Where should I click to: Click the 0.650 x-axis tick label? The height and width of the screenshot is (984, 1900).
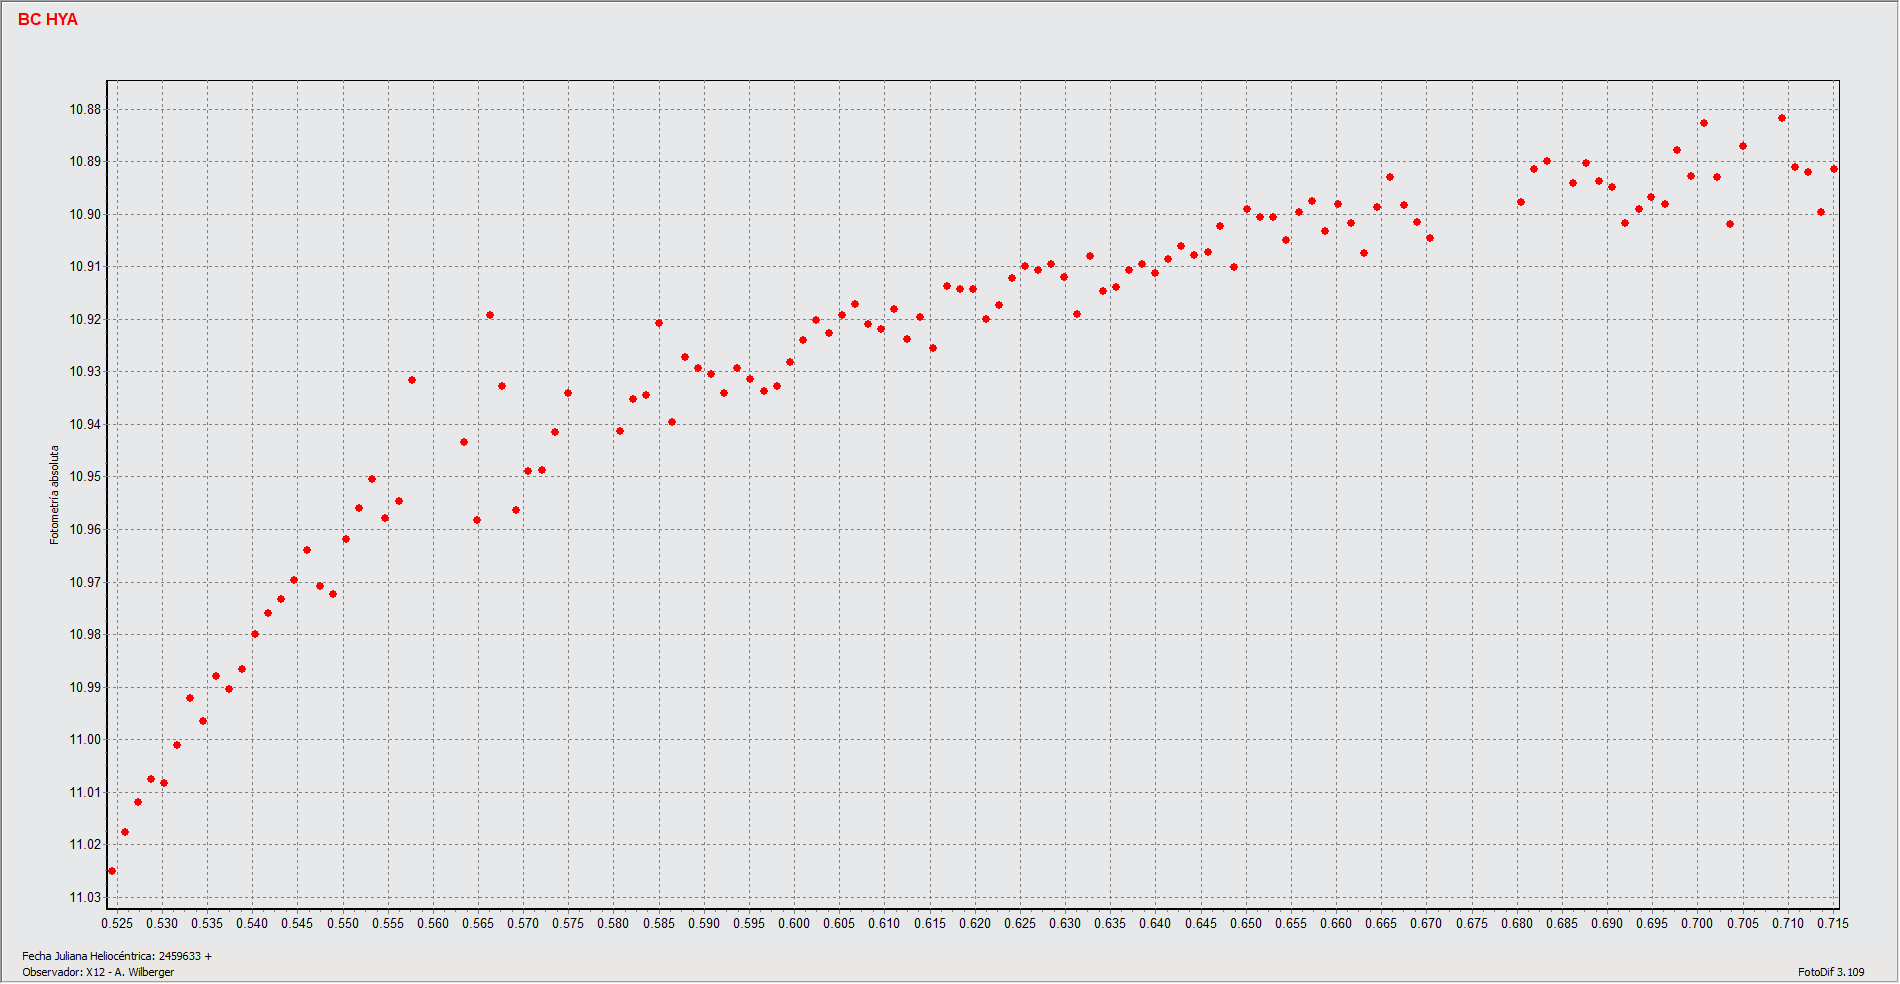click(1245, 923)
